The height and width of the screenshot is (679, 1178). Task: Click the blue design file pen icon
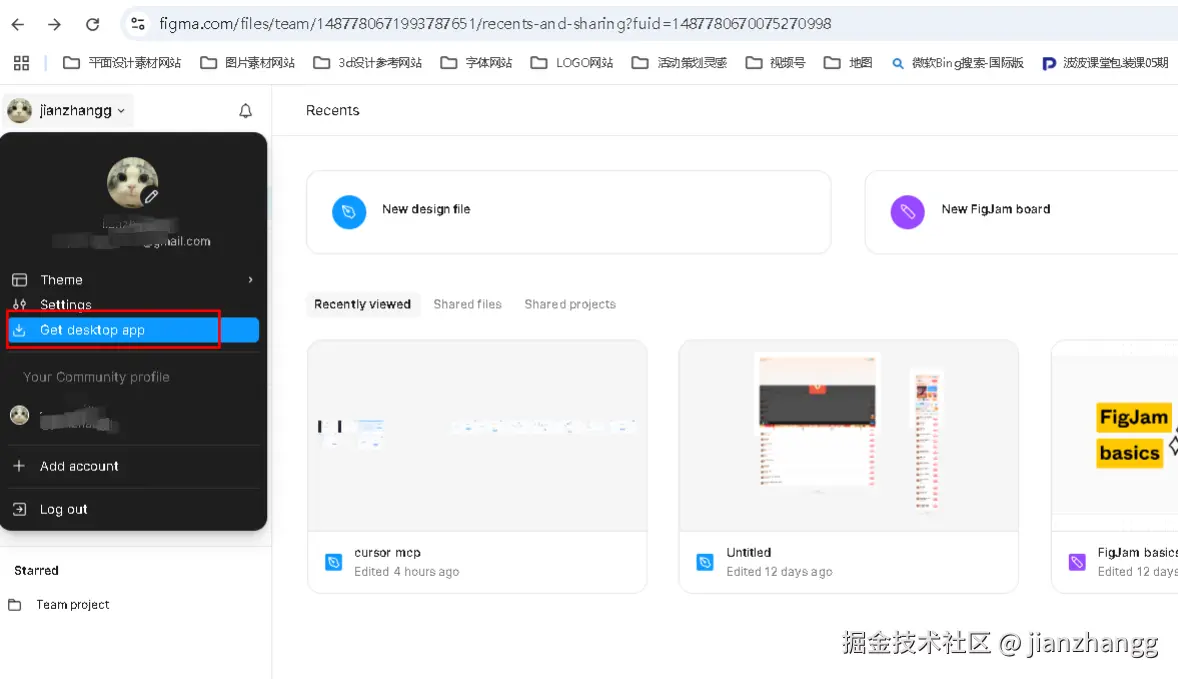point(349,212)
